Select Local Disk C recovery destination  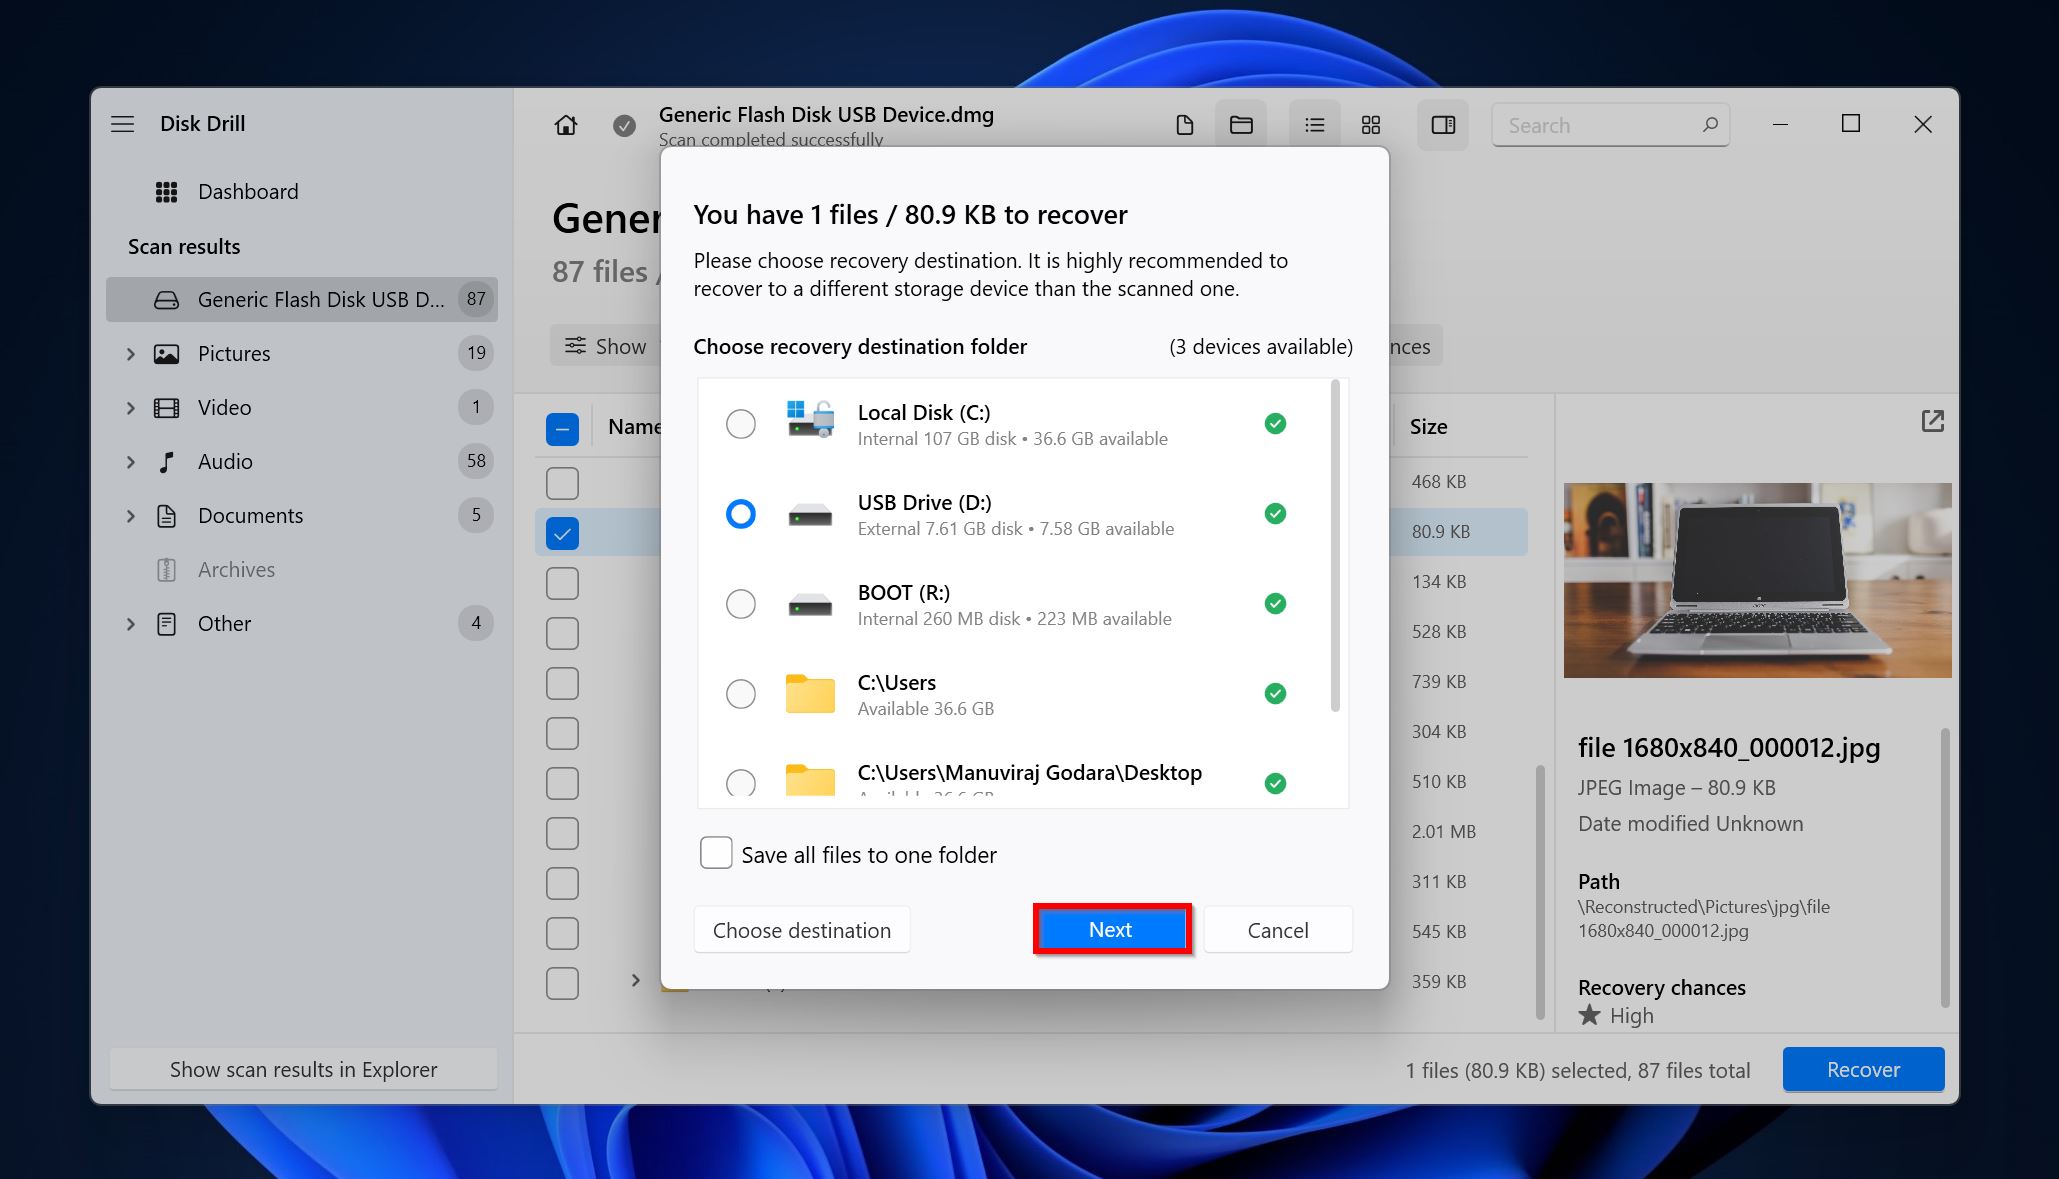740,424
